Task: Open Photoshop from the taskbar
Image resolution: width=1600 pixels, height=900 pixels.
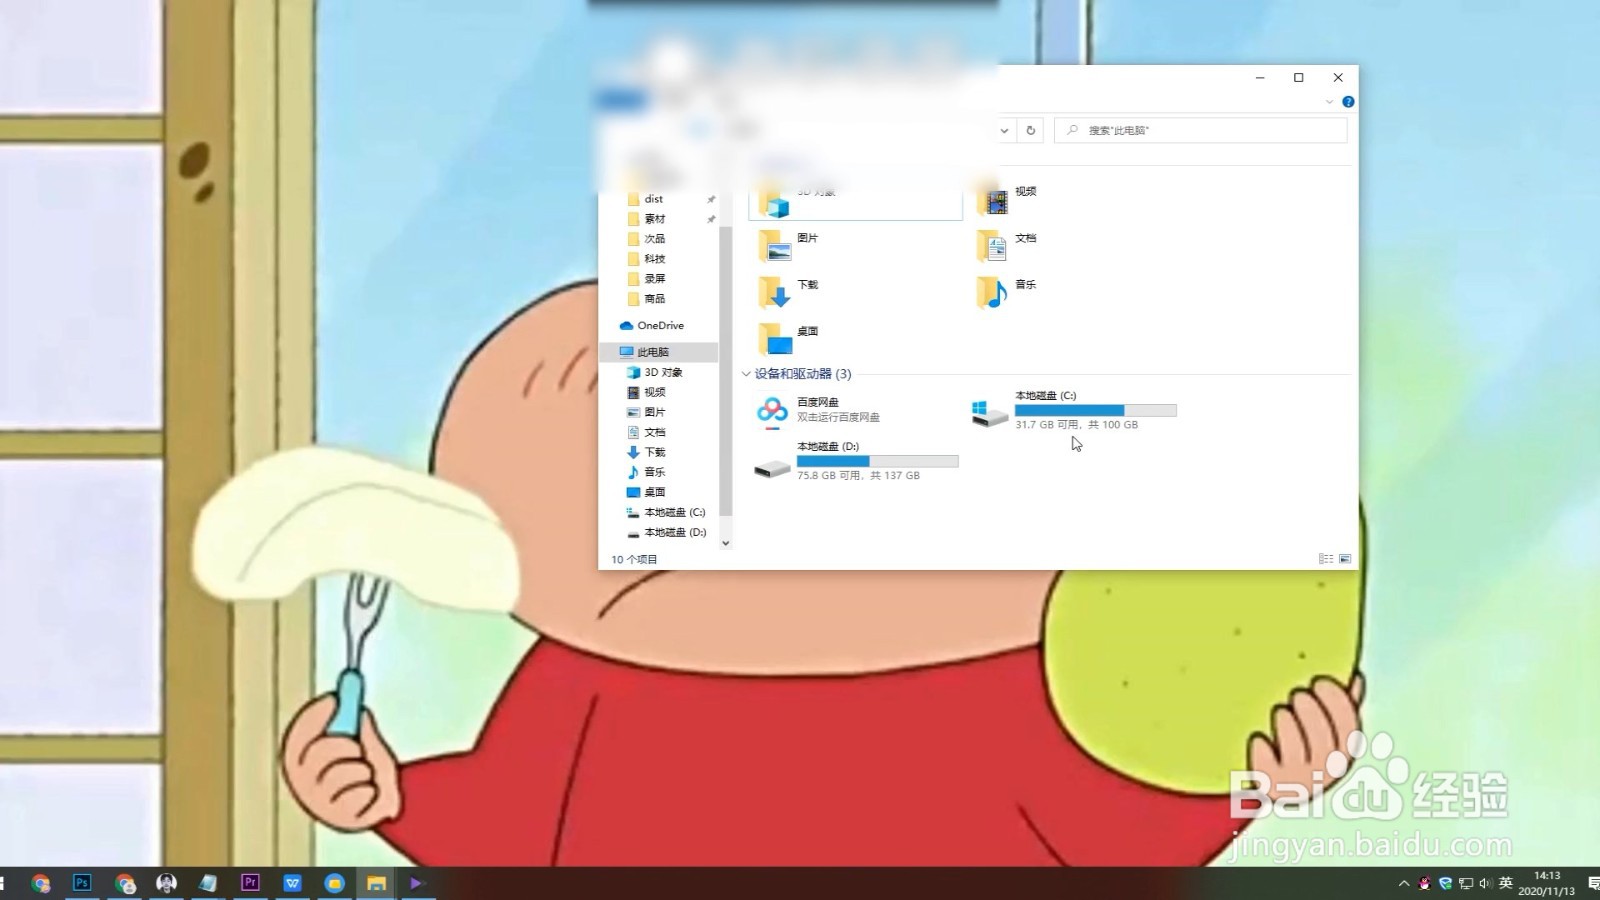Action: [x=82, y=882]
